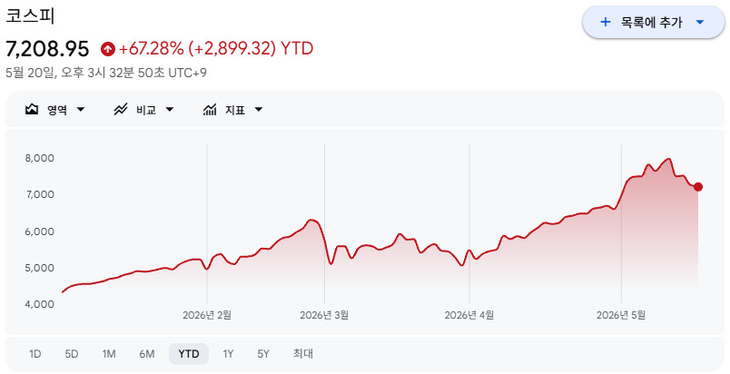The height and width of the screenshot is (374, 730).
Task: Click the 코스피 title text
Action: [30, 16]
